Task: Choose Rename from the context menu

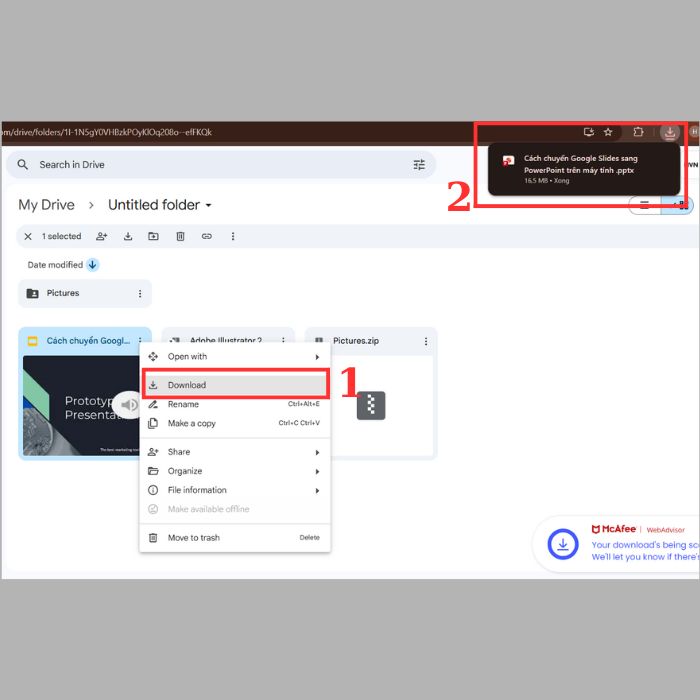Action: [x=235, y=404]
